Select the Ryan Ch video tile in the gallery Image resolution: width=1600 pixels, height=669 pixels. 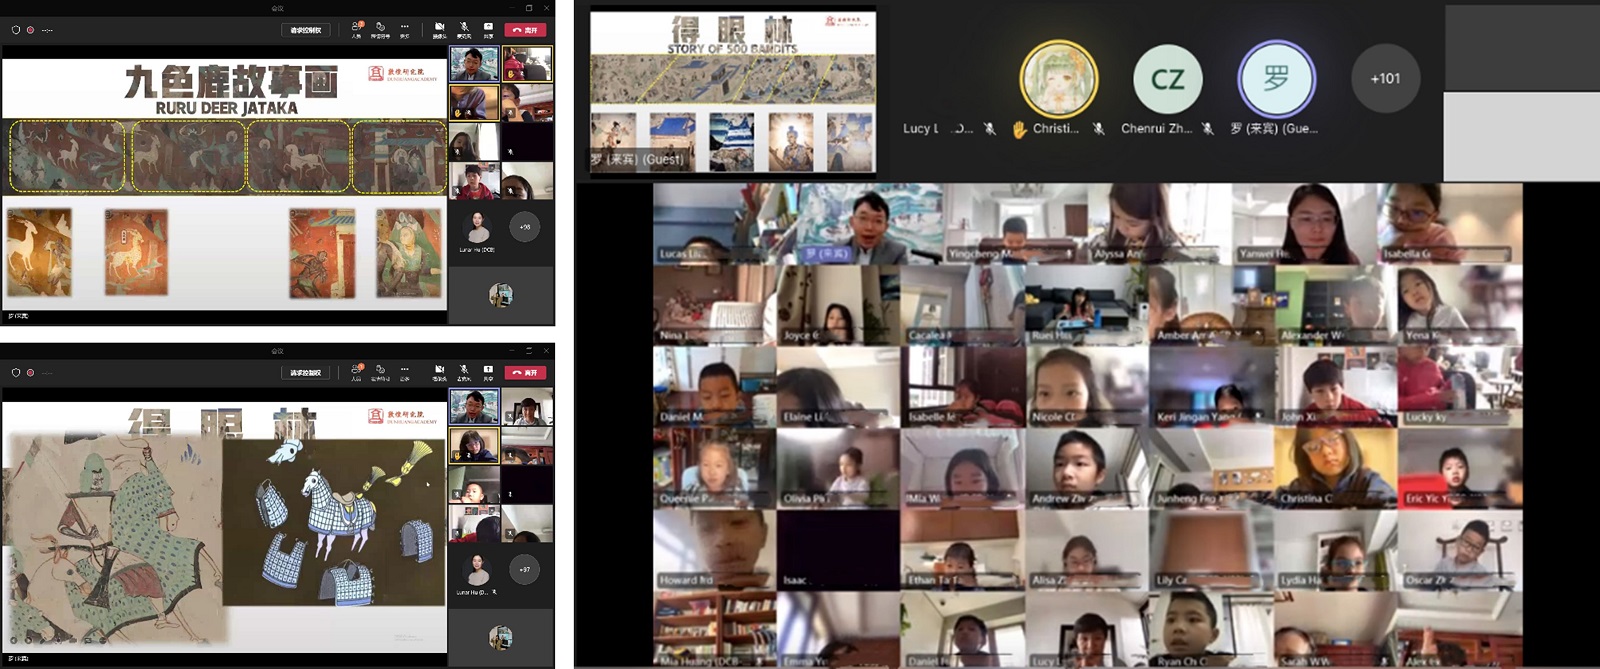pos(1212,629)
